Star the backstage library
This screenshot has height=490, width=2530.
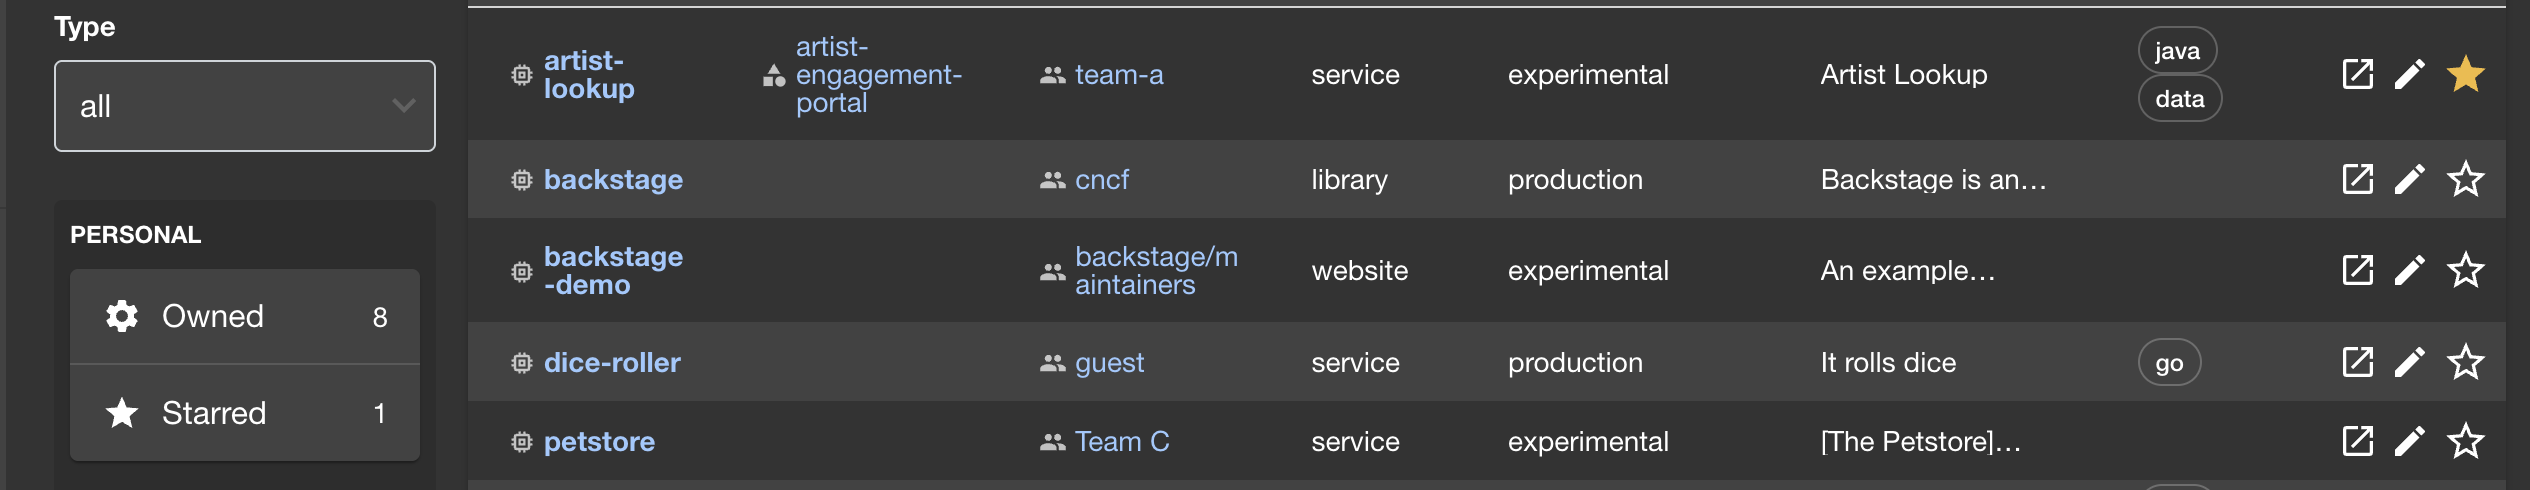[2465, 180]
